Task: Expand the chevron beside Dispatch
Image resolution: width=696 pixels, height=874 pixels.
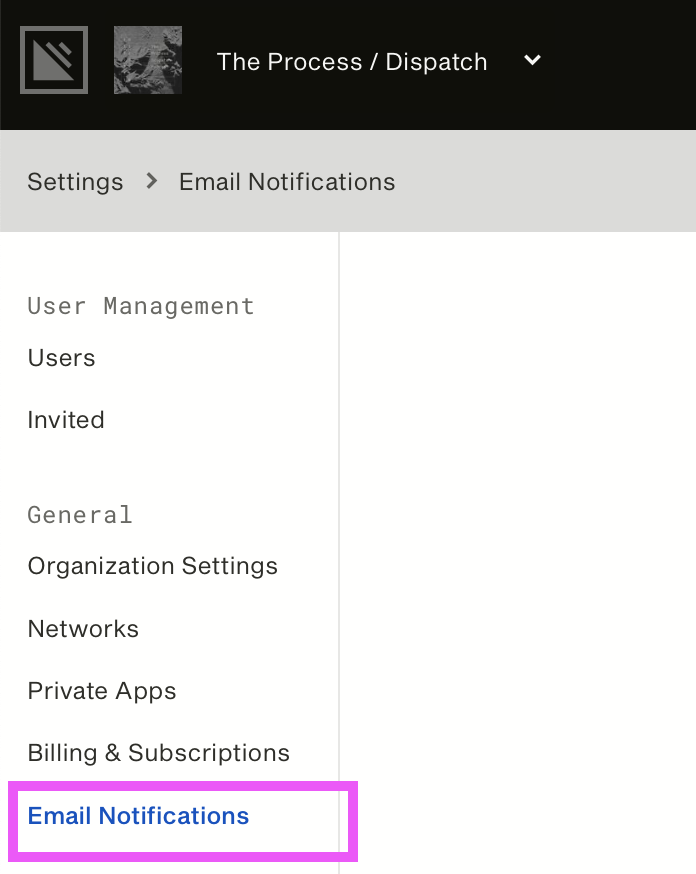Action: [533, 60]
